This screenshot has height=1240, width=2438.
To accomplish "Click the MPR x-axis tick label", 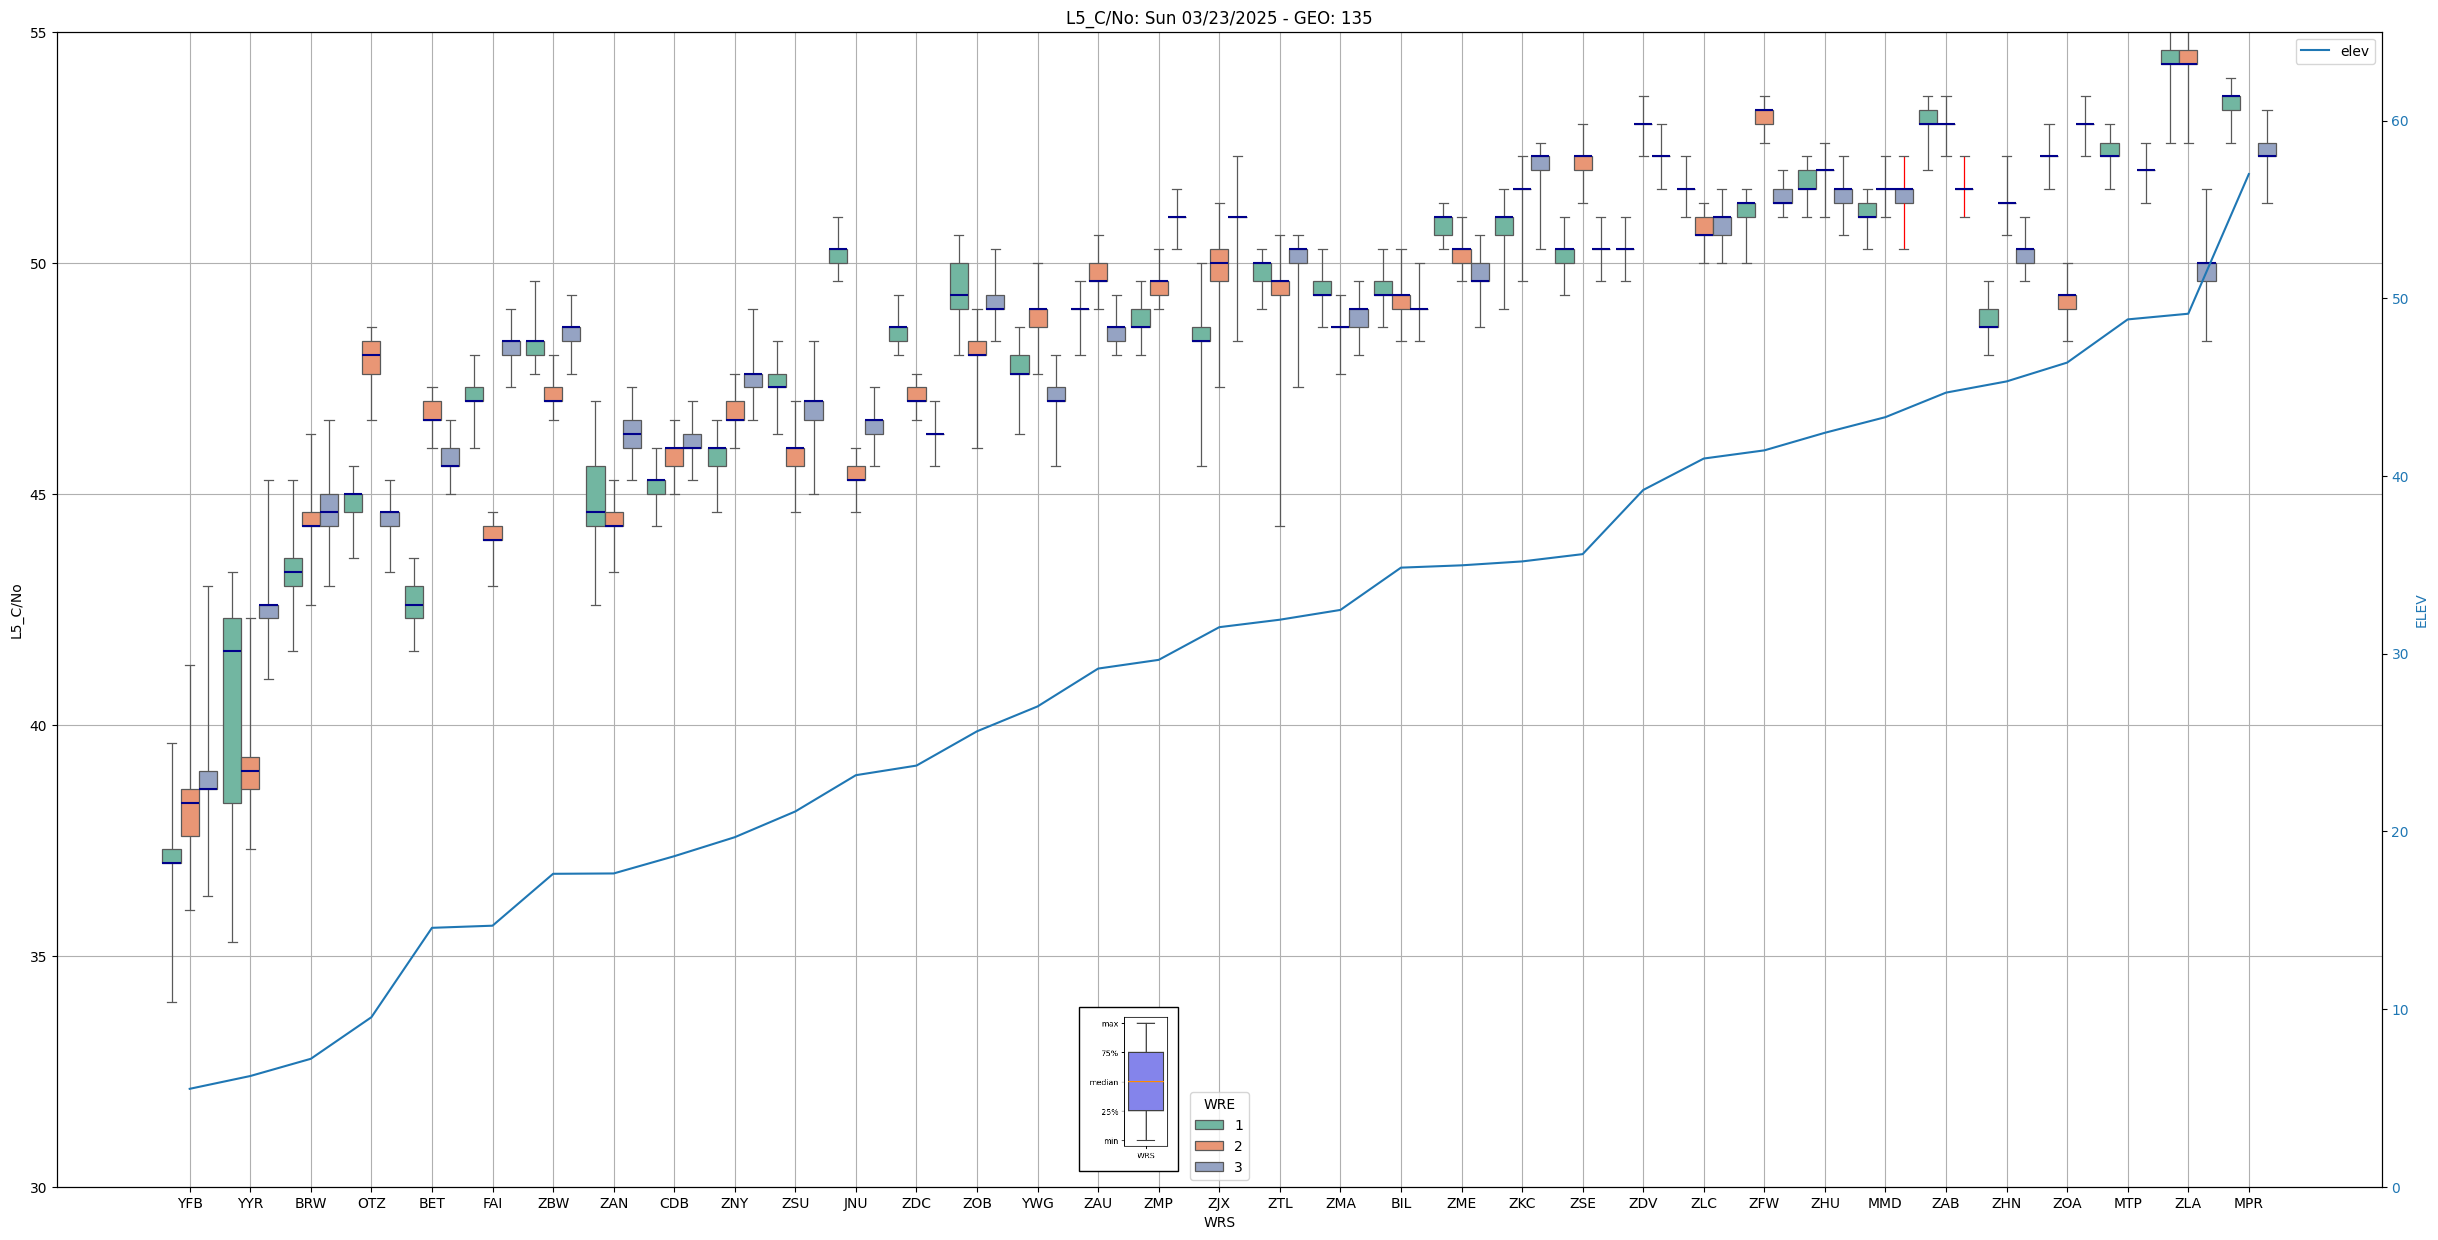I will coord(2248,1203).
